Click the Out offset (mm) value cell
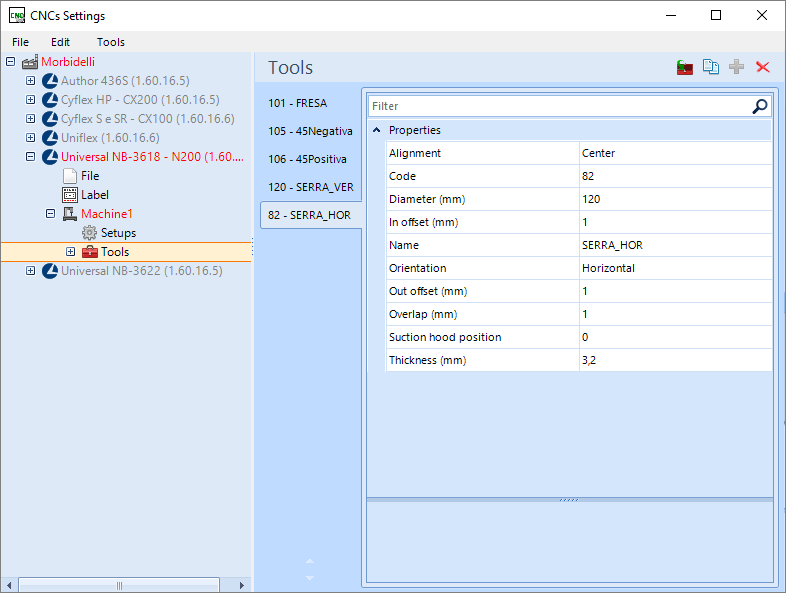This screenshot has height=593, width=786. click(675, 292)
